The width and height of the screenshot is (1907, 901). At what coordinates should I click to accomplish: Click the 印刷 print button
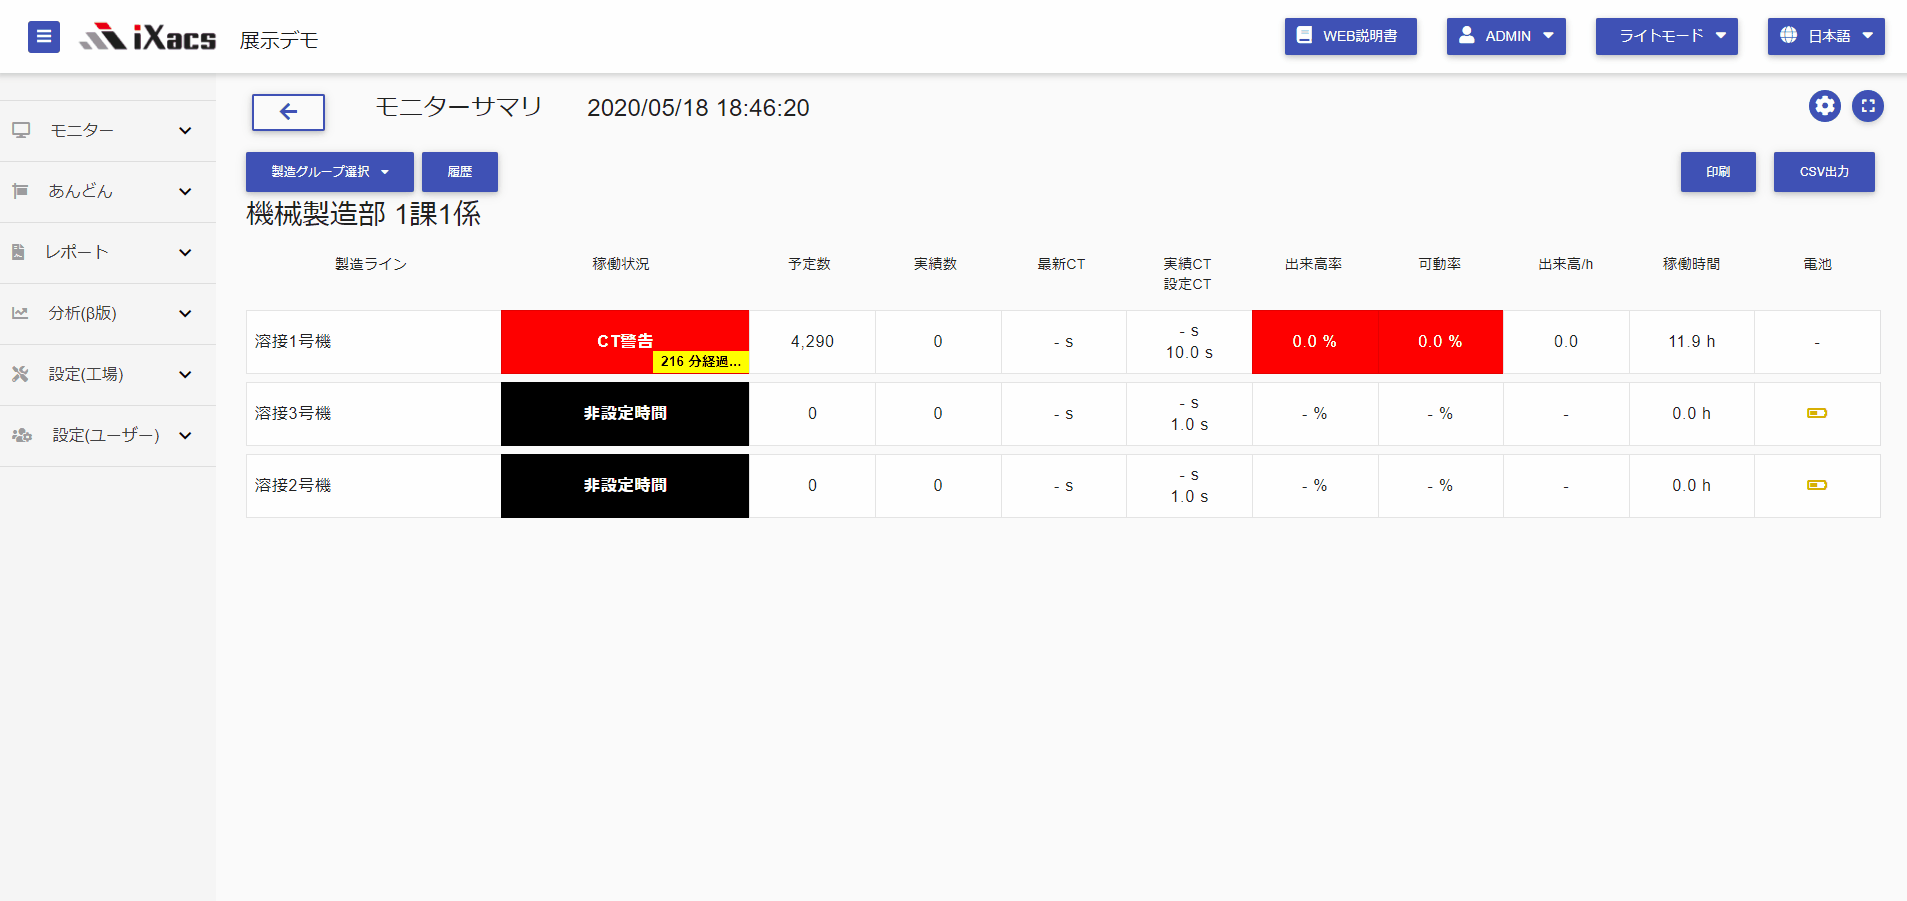click(1718, 172)
